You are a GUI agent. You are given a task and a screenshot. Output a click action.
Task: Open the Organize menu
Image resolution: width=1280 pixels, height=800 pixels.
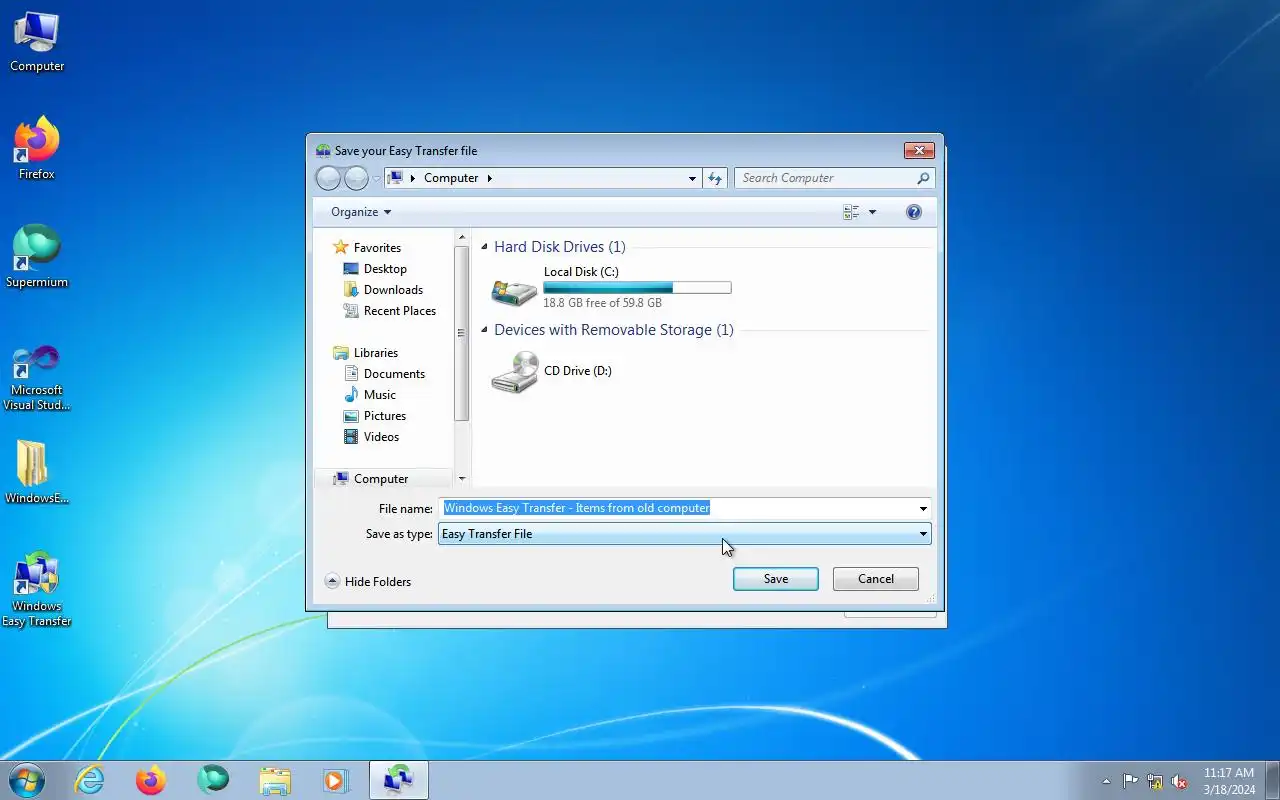point(361,212)
